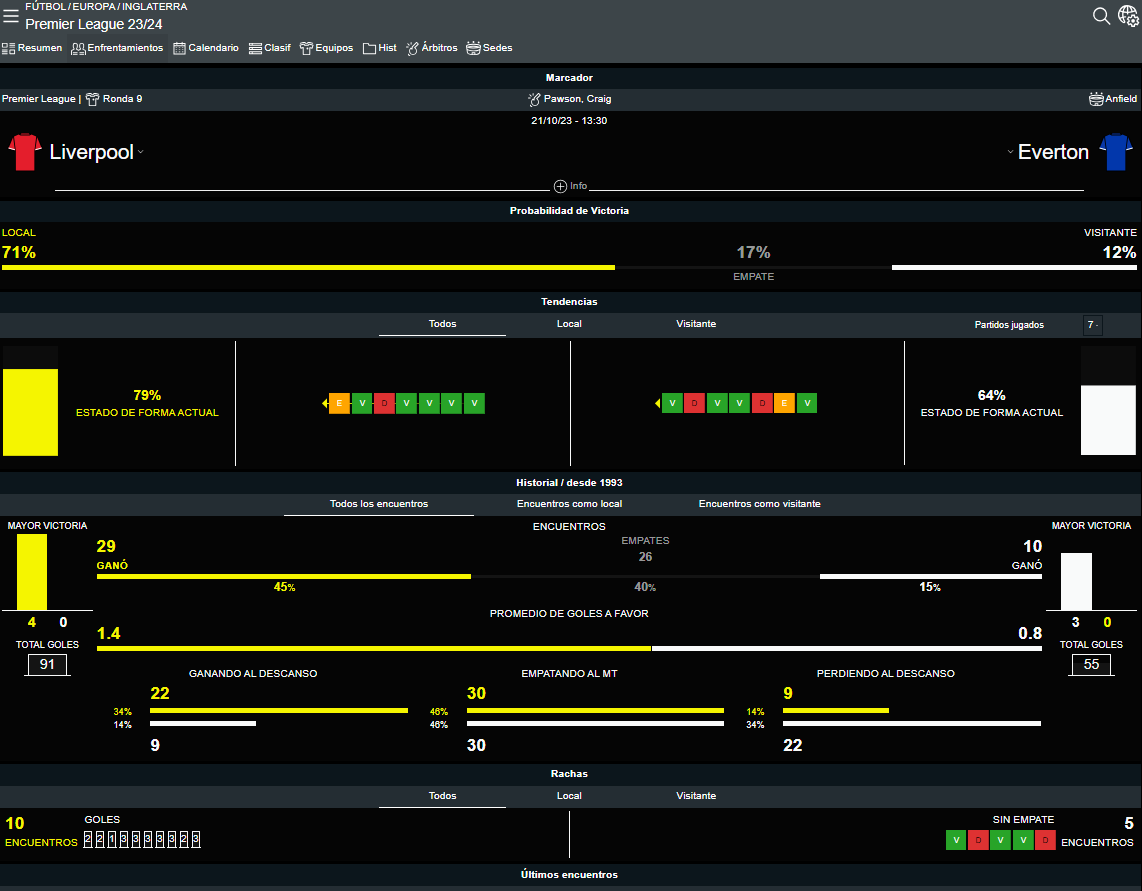Click the yellow local win probability bar
This screenshot has height=891, width=1142.
[x=308, y=267]
